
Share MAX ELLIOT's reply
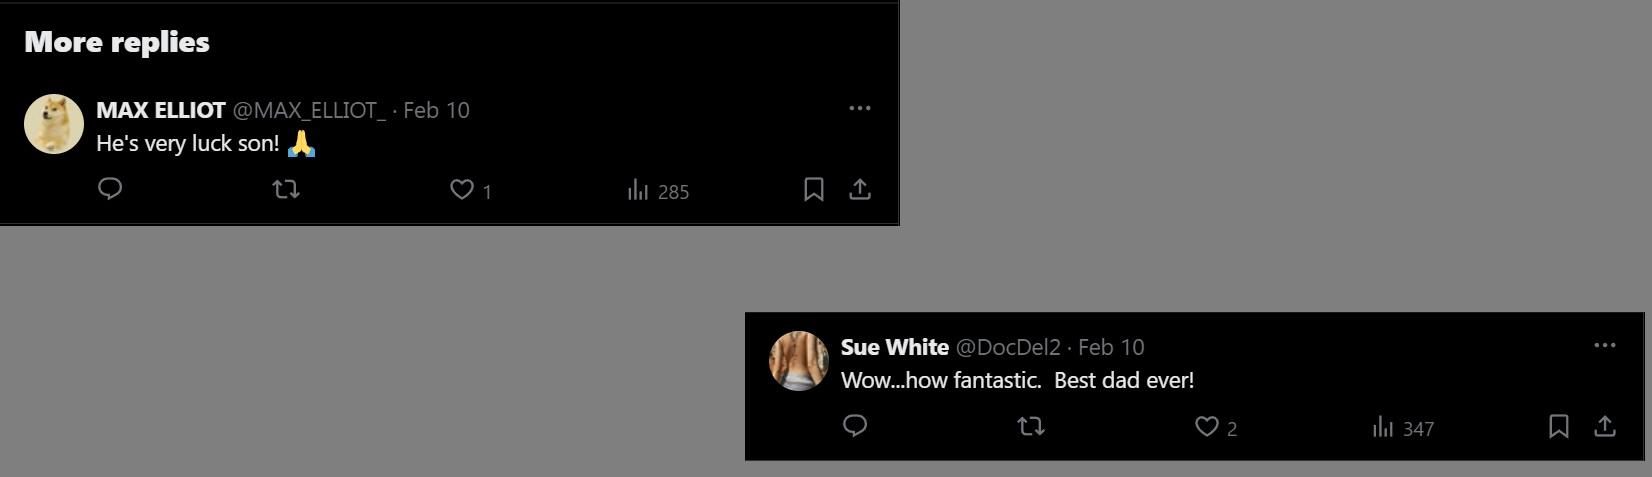[x=860, y=189]
